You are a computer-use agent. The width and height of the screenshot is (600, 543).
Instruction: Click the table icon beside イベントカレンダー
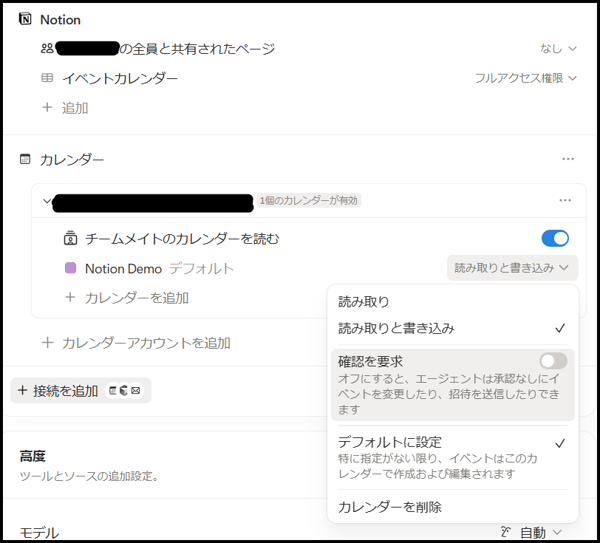47,78
